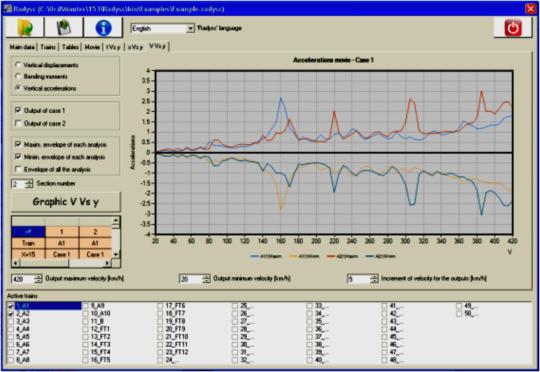Enable train checkbox number 50
540x372 pixels.
[459, 313]
